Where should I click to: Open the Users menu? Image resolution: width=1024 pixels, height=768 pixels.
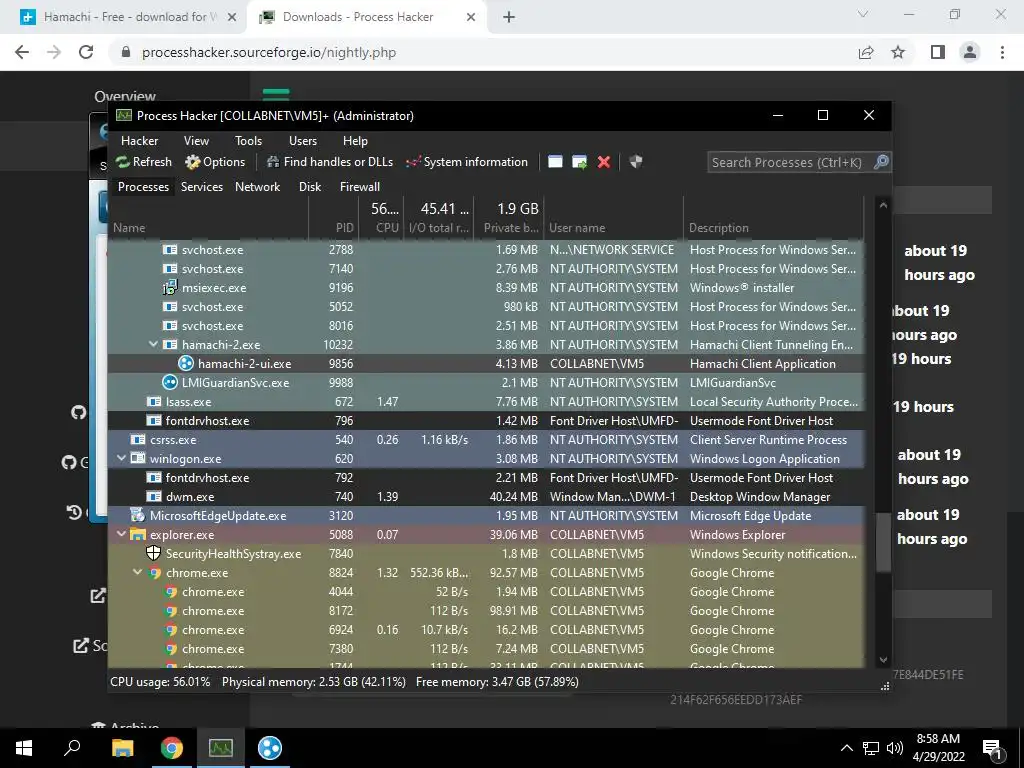point(302,140)
